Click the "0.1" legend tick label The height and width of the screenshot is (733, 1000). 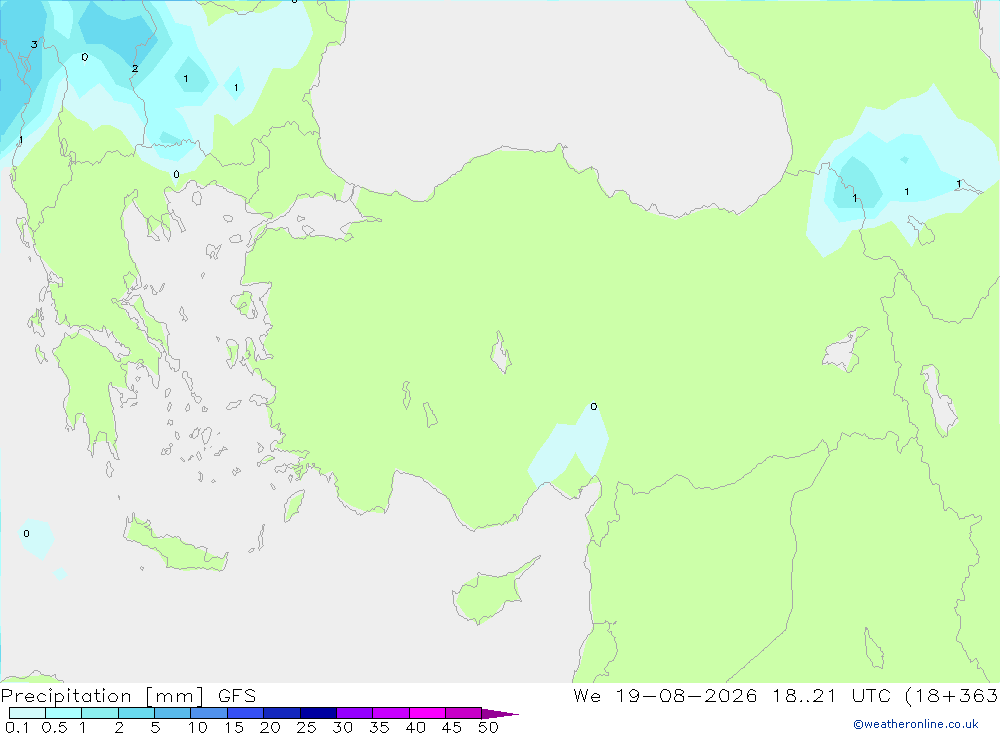(x=16, y=727)
